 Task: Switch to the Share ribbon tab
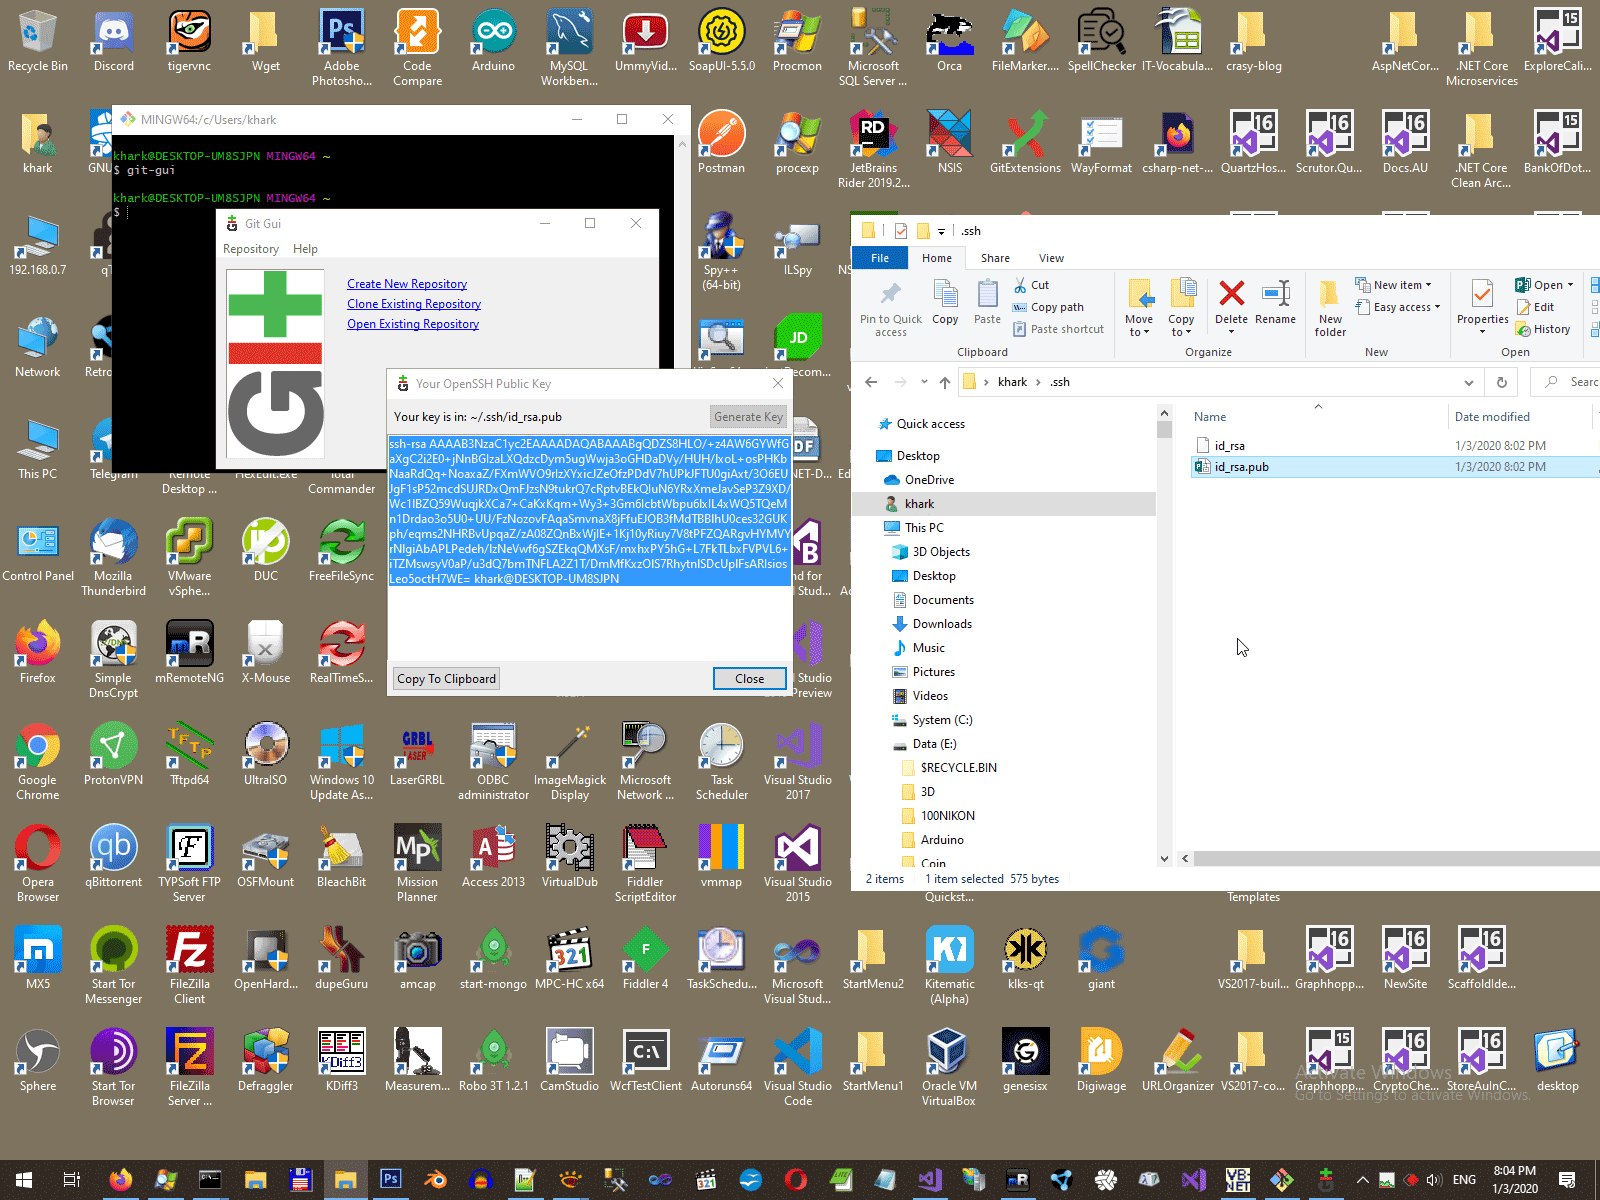point(995,258)
